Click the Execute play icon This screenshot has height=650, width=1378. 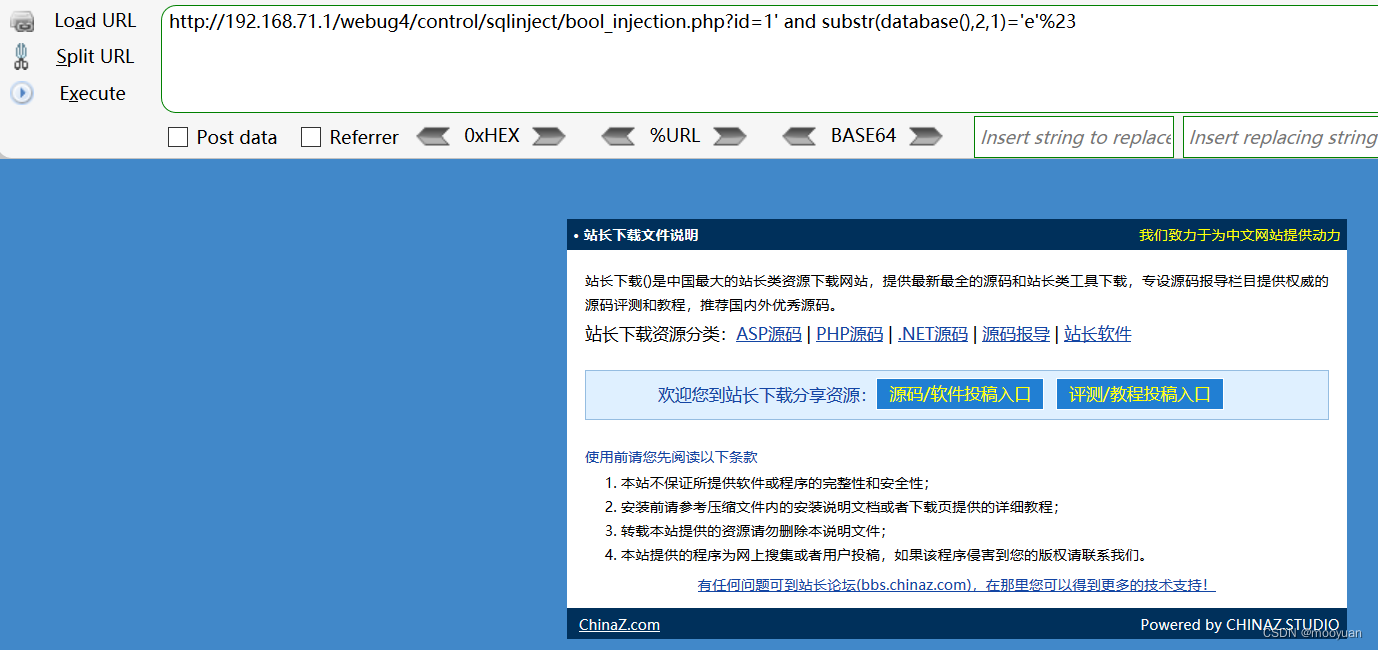[x=22, y=93]
